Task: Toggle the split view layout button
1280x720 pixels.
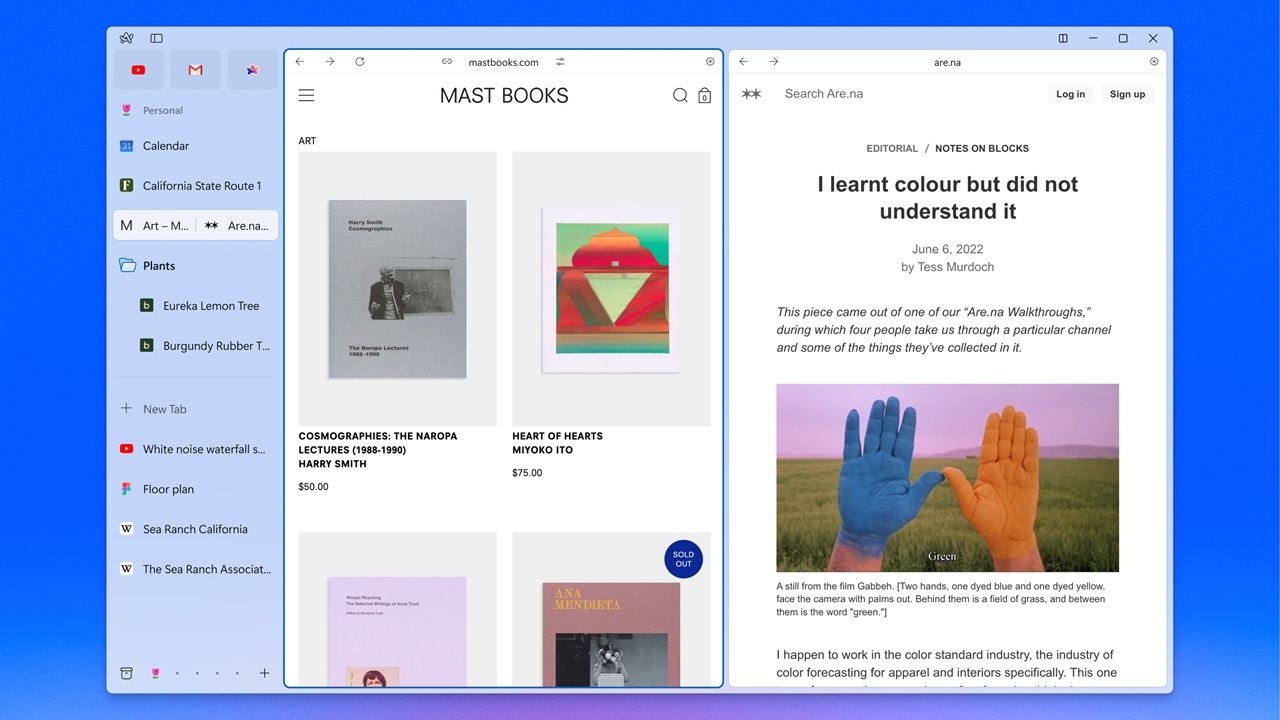Action: pos(1063,38)
